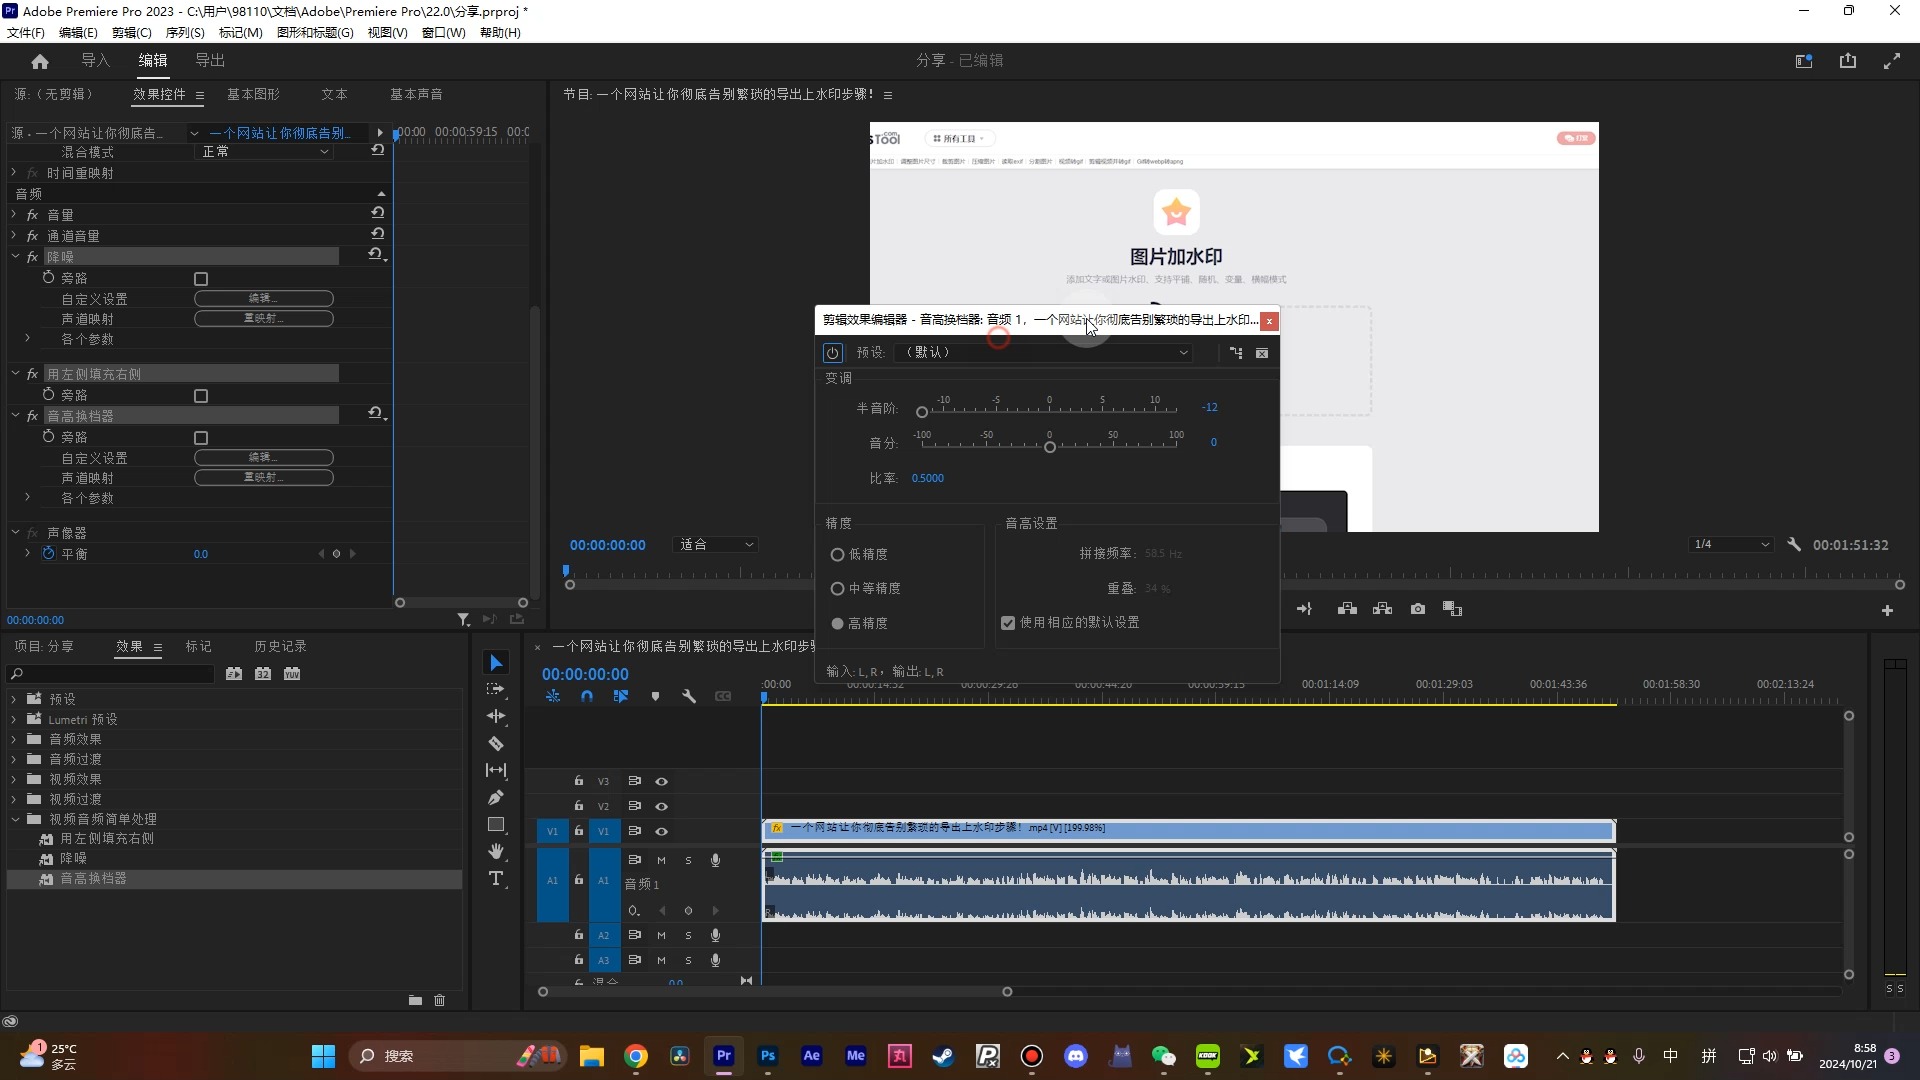This screenshot has height=1080, width=1920.
Task: Open timeline display settings wrench
Action: (x=689, y=696)
